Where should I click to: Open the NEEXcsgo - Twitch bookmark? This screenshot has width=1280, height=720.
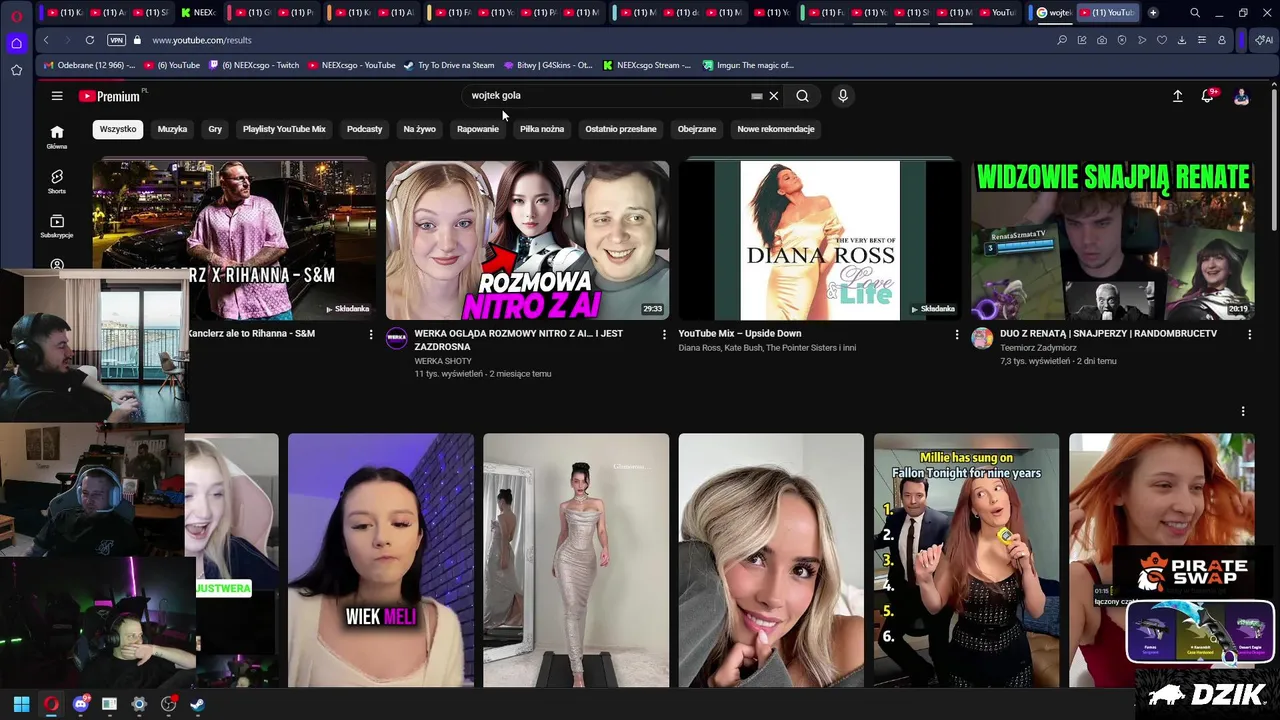pyautogui.click(x=254, y=65)
